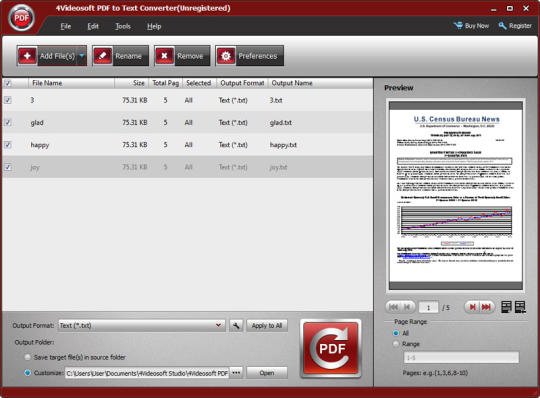Open the Output Format dropdown
Viewport: 540px width, 398px height.
pos(142,325)
